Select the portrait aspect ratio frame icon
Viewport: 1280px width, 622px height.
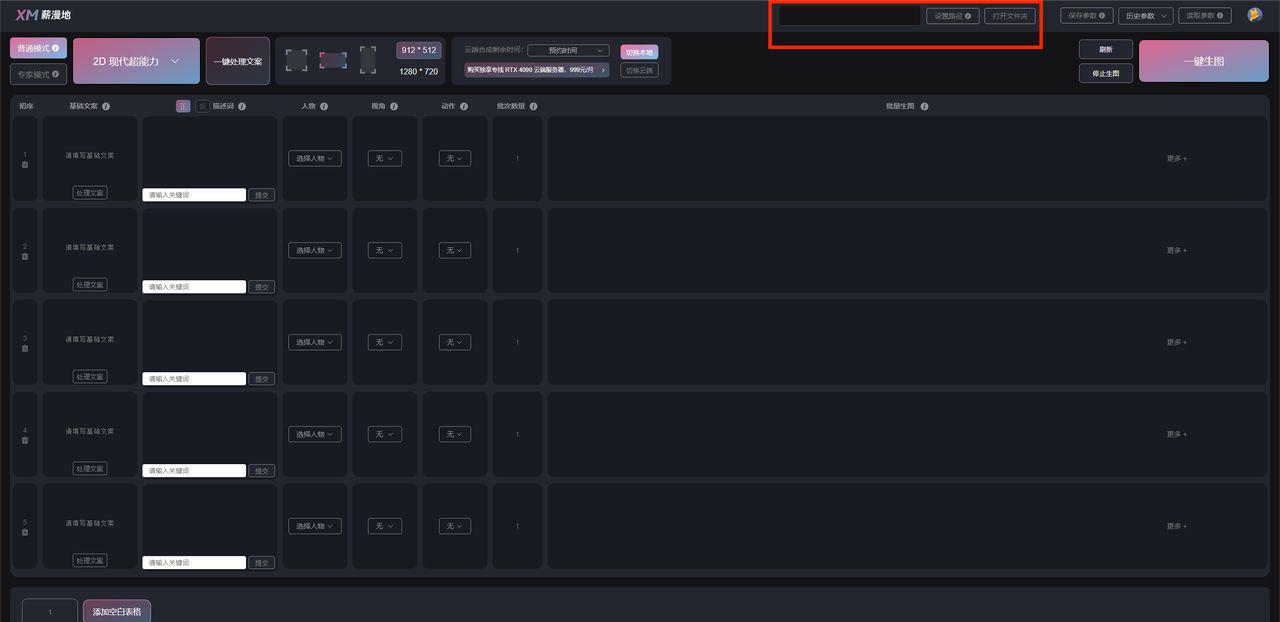[x=368, y=60]
